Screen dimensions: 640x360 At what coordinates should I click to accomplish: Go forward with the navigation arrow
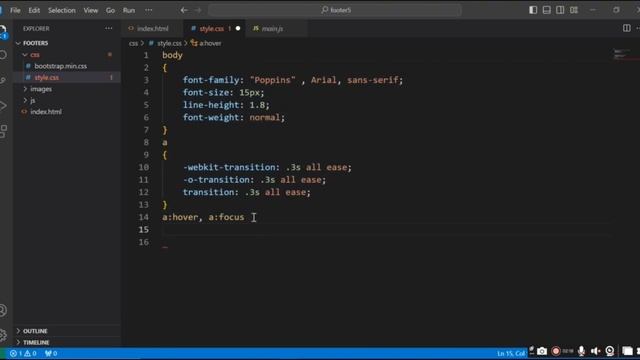pyautogui.click(x=198, y=10)
